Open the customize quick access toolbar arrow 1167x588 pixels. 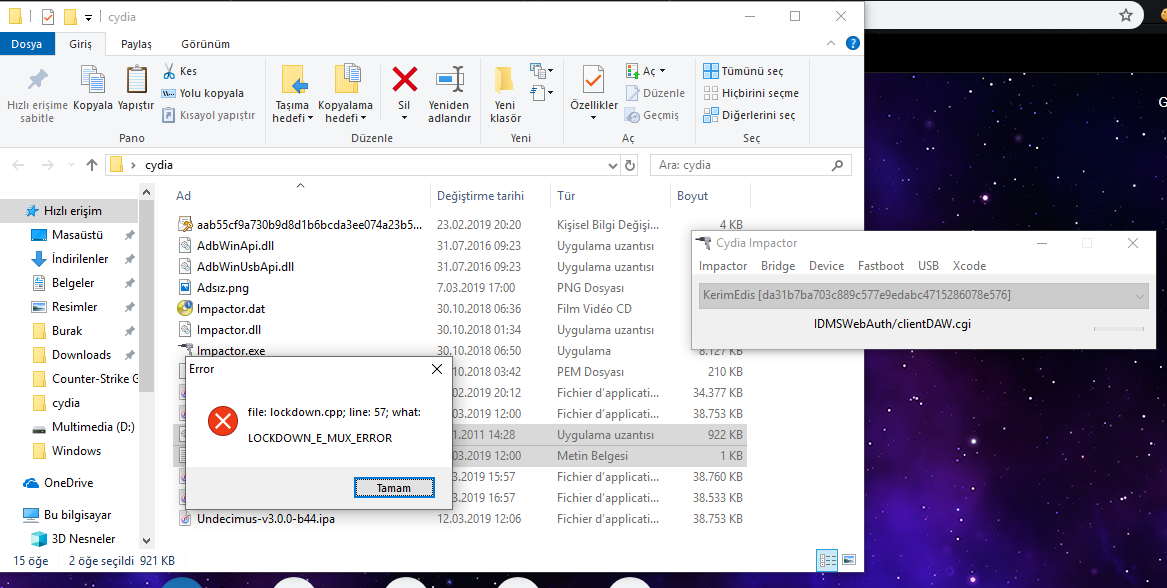pos(89,17)
